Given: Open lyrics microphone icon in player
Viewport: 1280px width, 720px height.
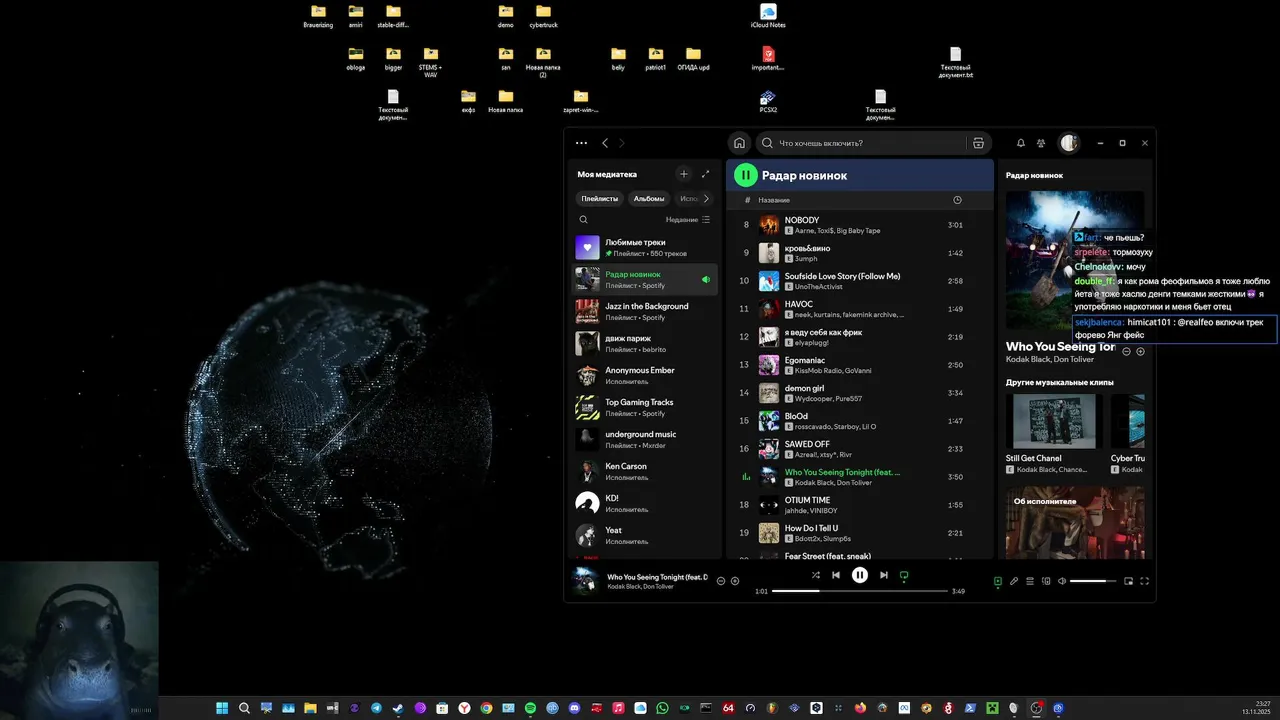Looking at the screenshot, I should click(x=1013, y=581).
